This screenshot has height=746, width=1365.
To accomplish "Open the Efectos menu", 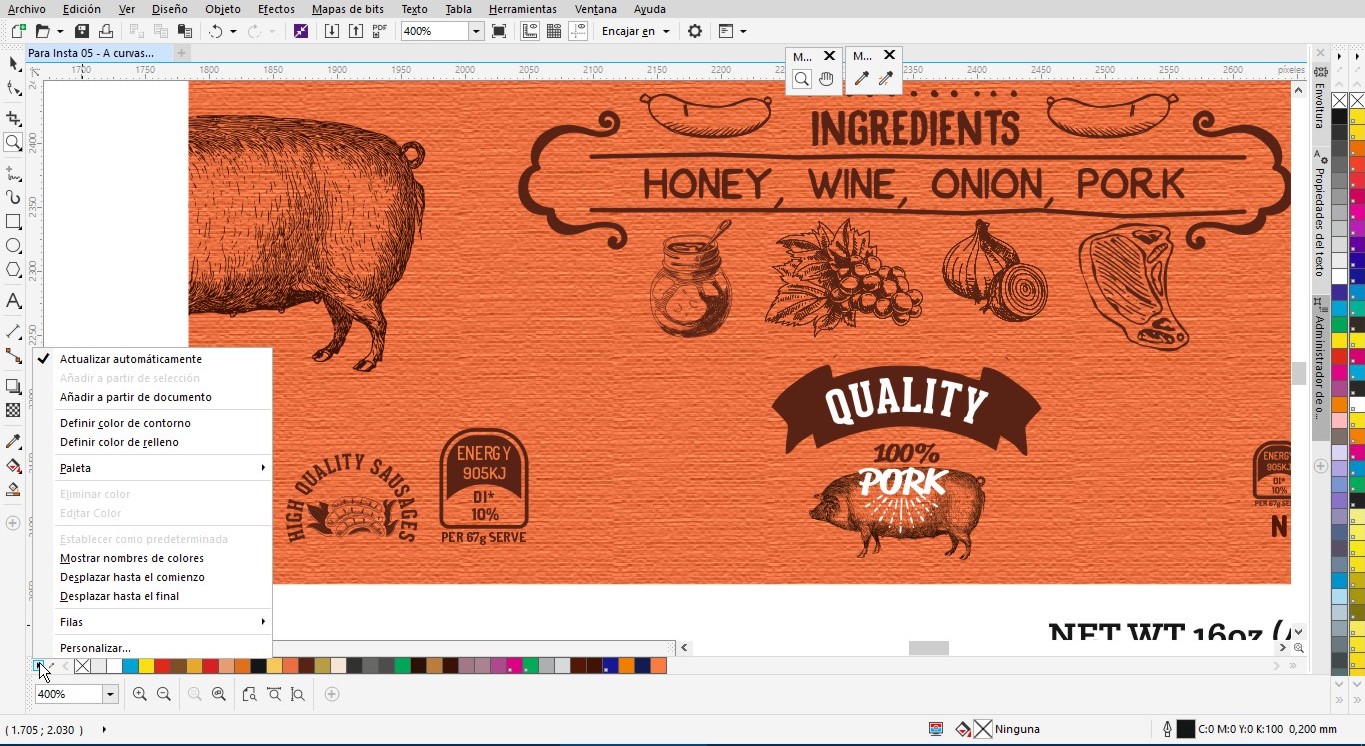I will point(276,9).
